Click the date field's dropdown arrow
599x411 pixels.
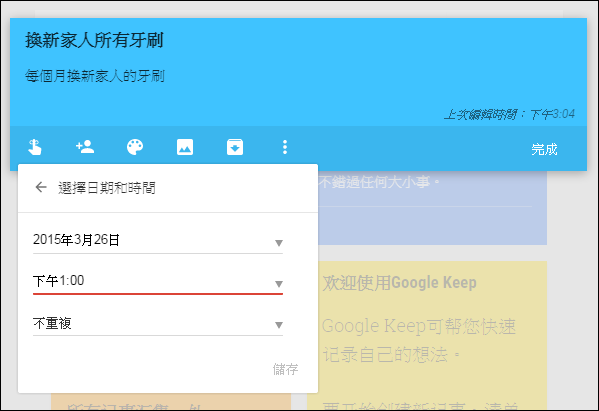click(279, 243)
